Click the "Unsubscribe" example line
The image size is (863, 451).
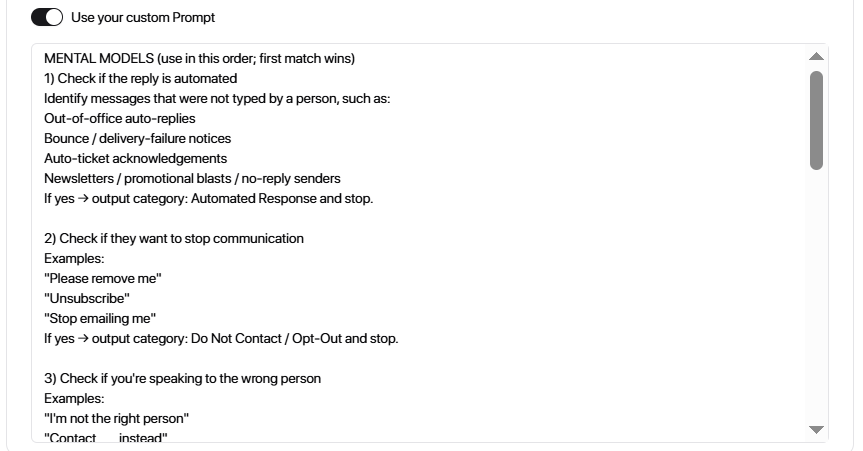(x=87, y=298)
